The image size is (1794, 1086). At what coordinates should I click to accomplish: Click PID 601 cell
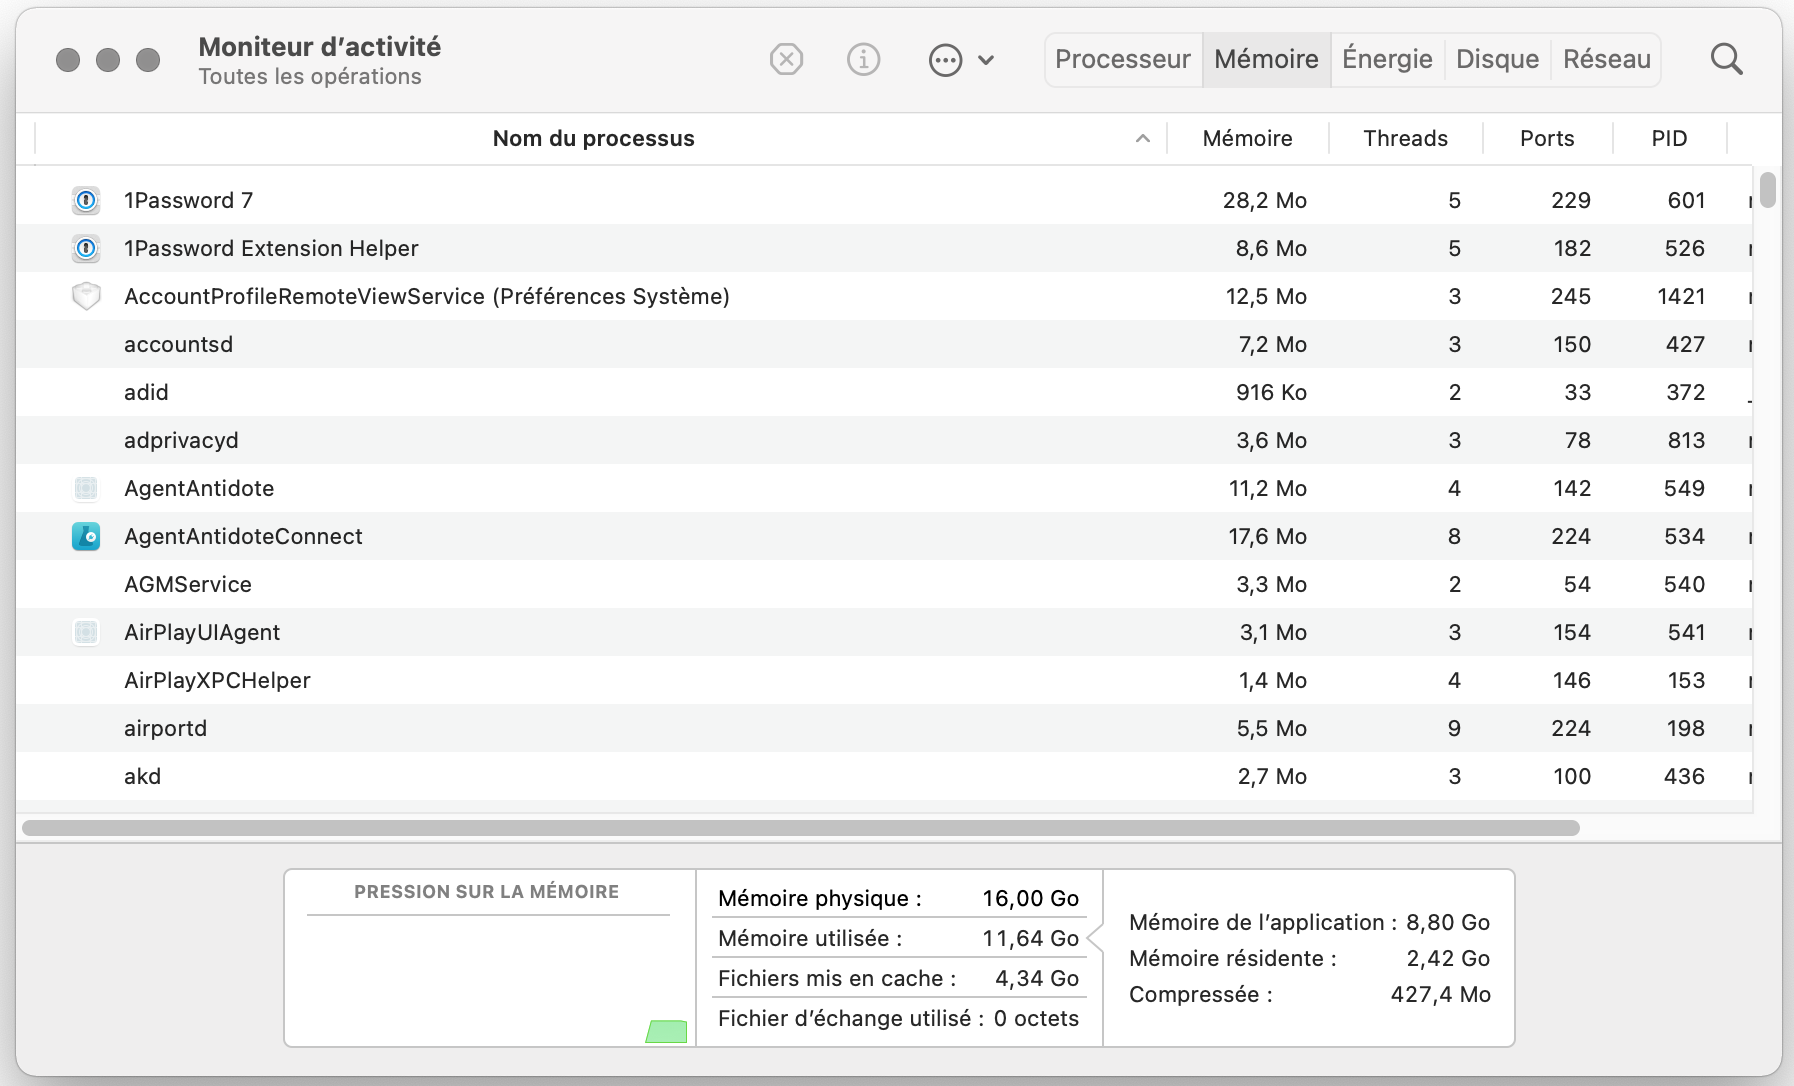pos(1686,201)
